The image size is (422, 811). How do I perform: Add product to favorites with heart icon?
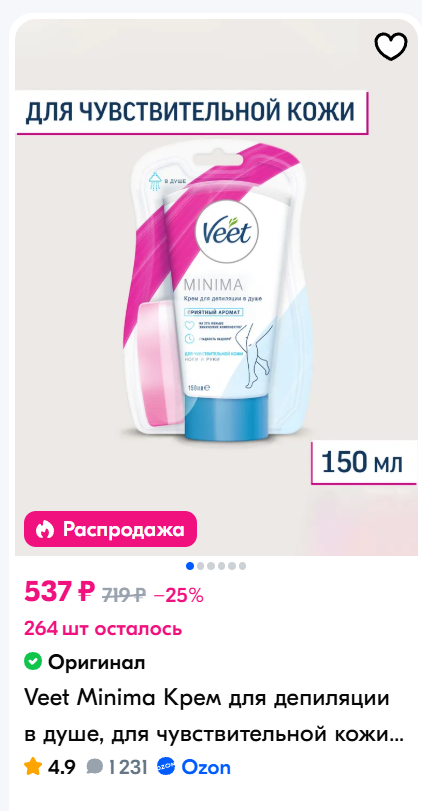pos(390,47)
